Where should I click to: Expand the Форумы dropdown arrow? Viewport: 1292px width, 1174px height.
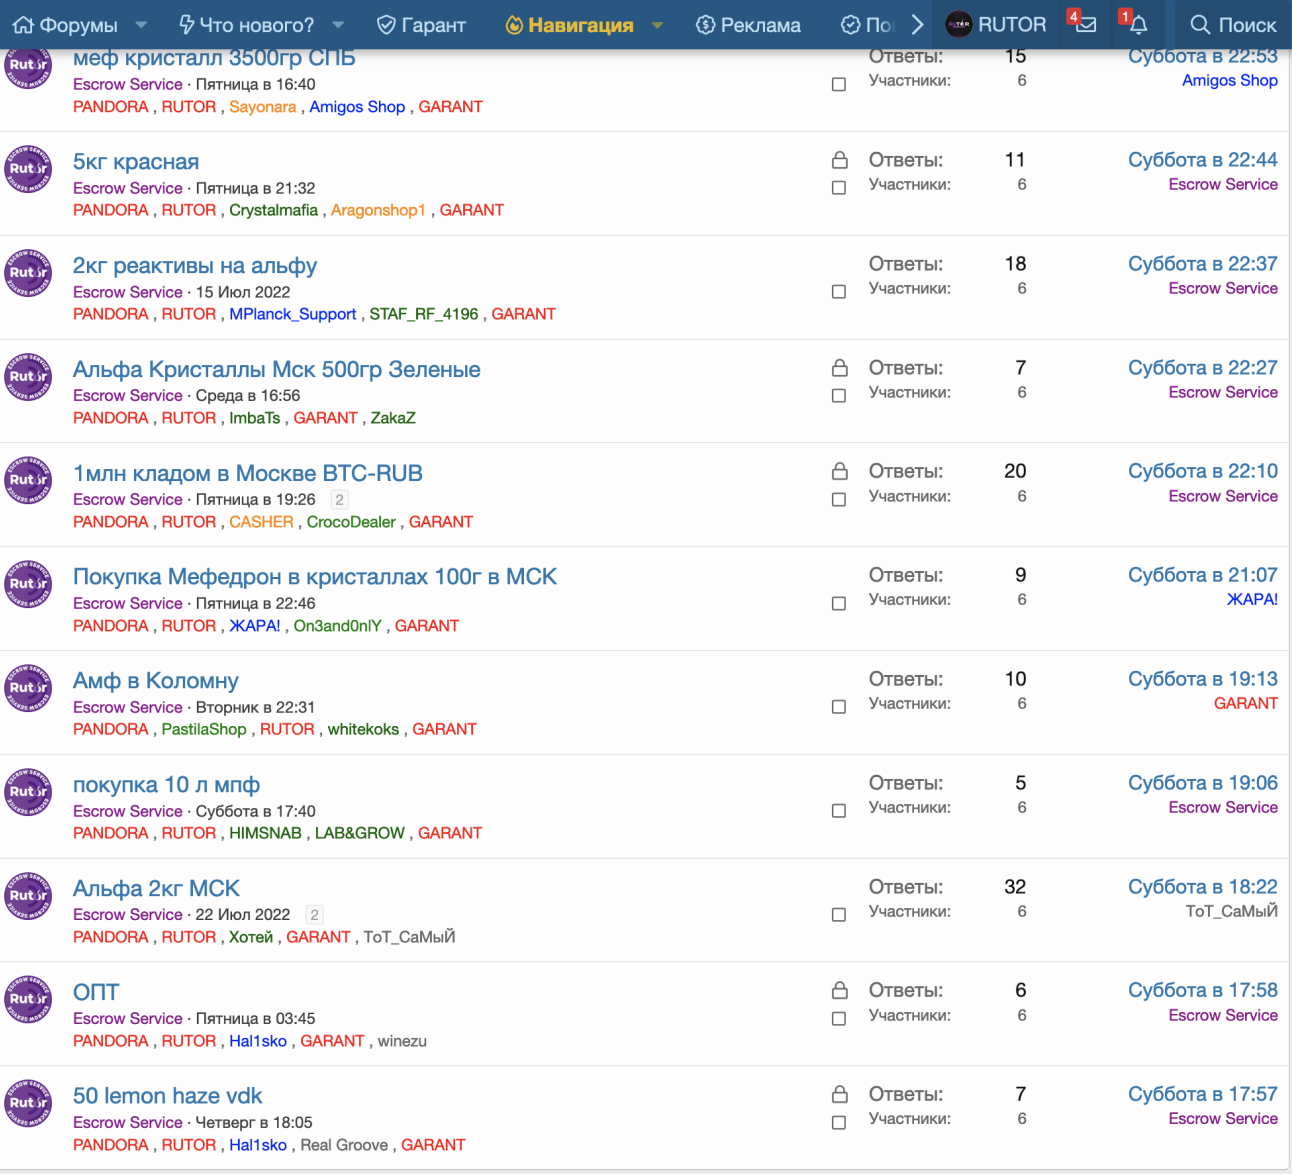click(141, 25)
